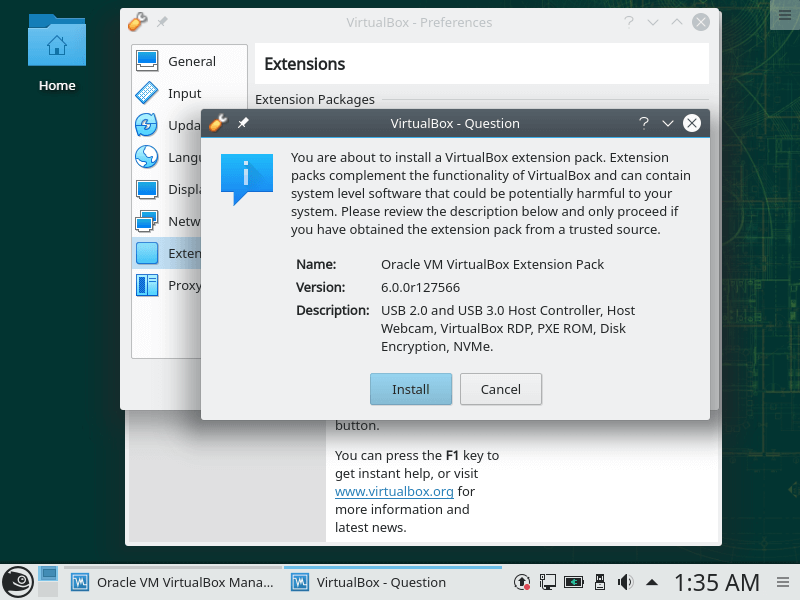Click the Preferences minimize down chevron
800x600 pixels.
coord(653,22)
